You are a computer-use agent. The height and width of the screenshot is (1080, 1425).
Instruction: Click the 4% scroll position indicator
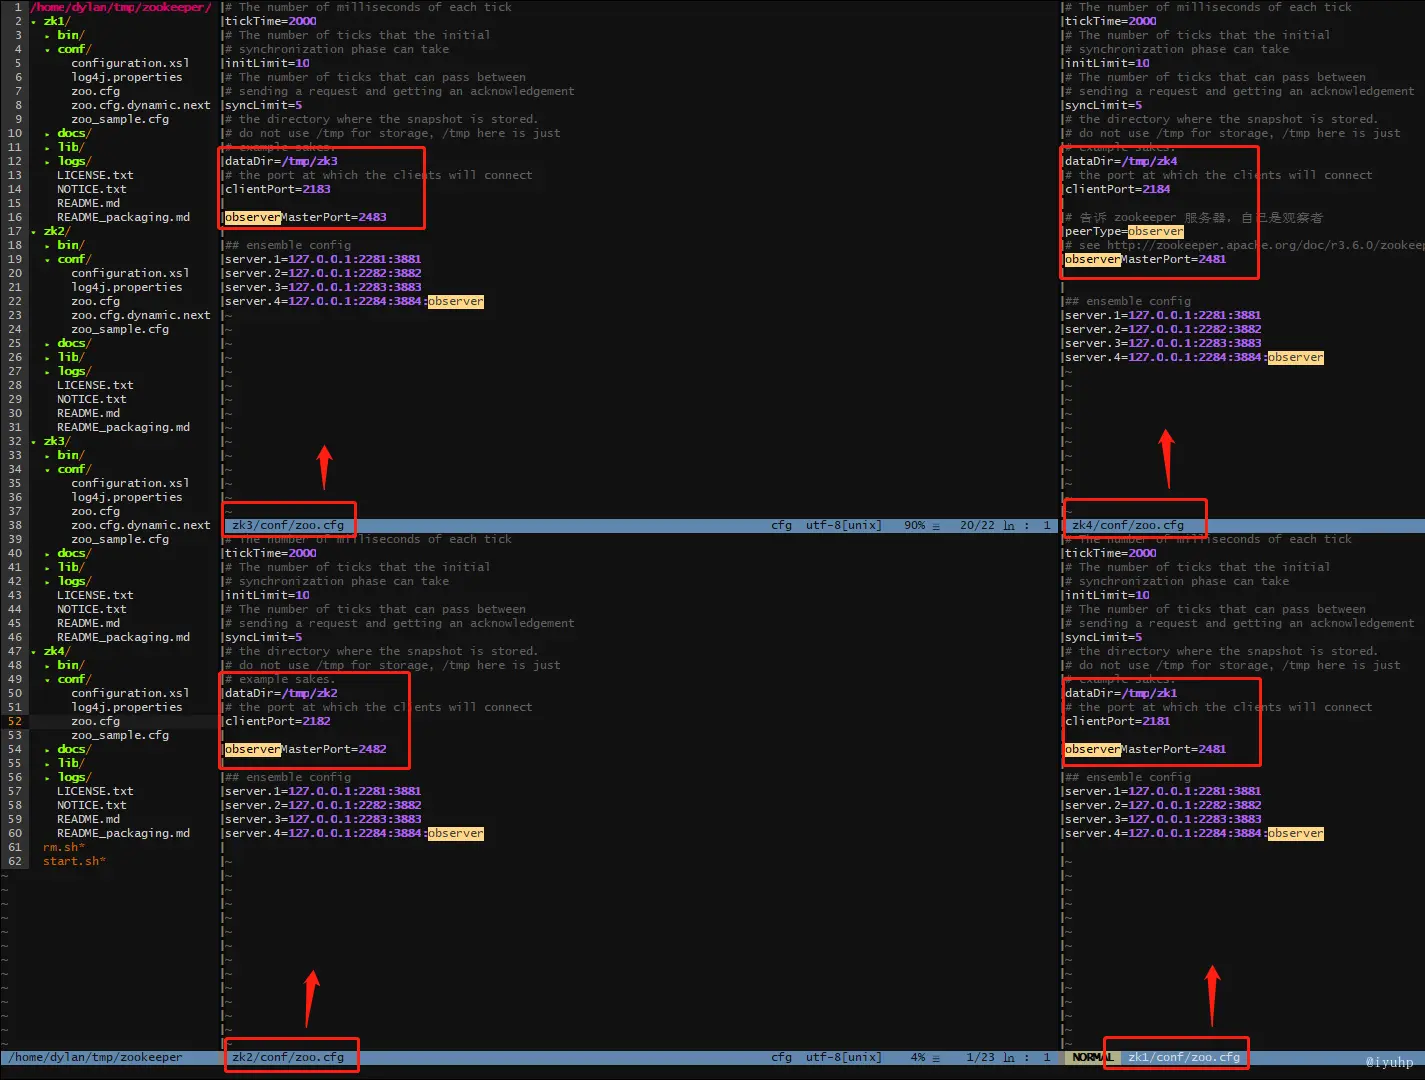tap(918, 1057)
